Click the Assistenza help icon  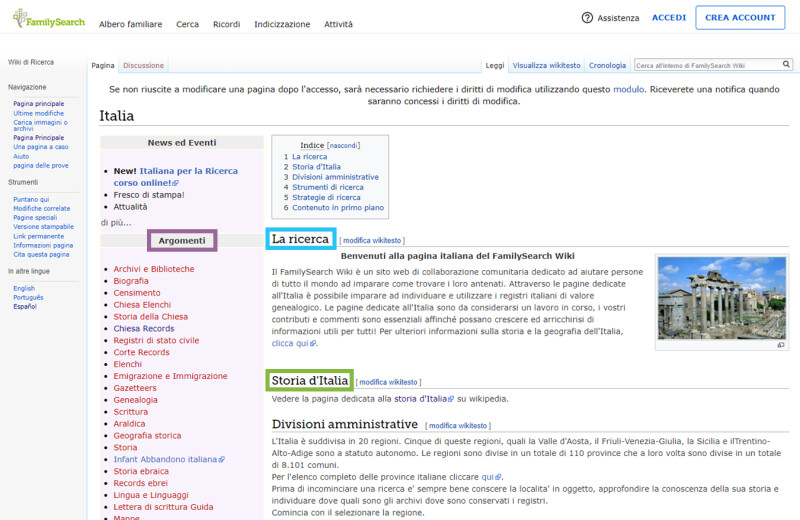click(x=587, y=18)
